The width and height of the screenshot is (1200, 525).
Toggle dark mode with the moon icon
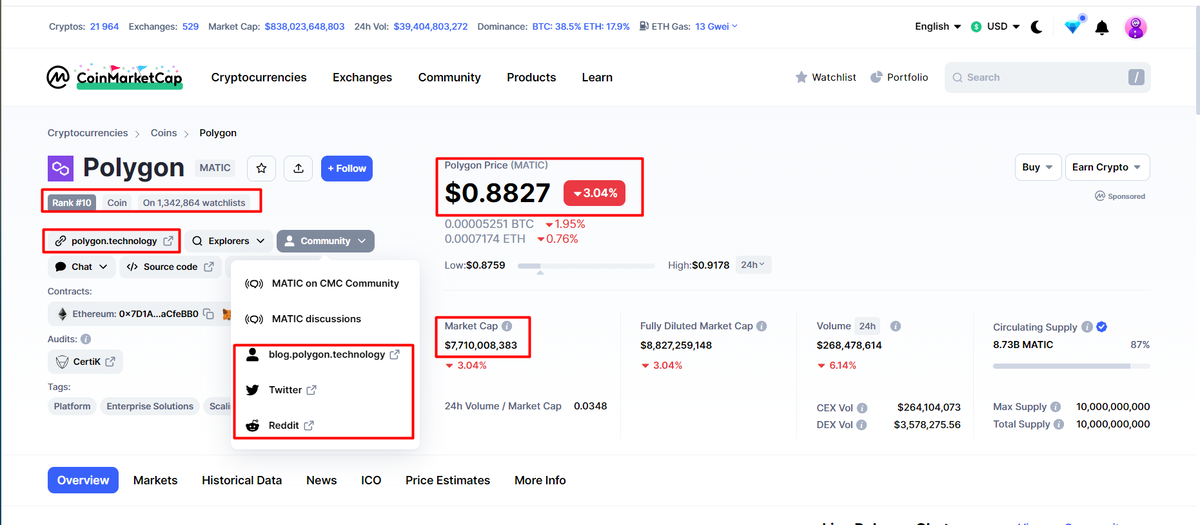click(1037, 27)
